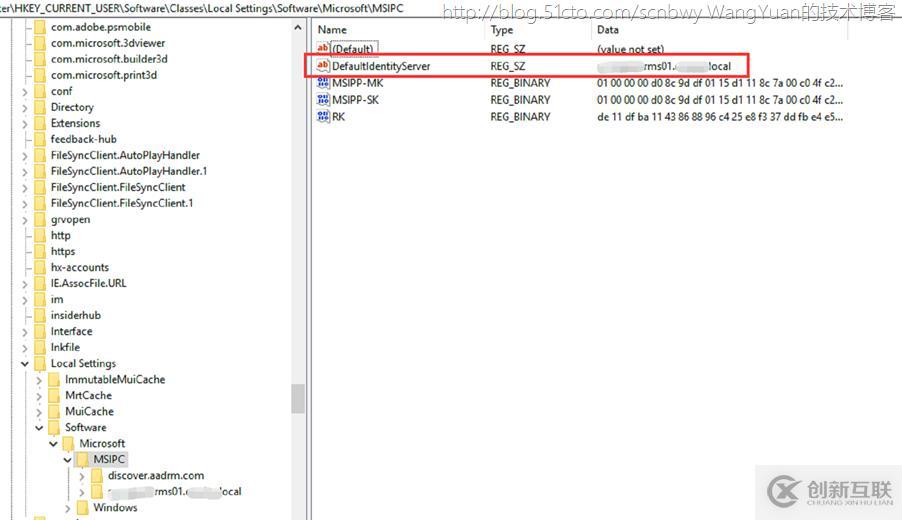
Task: Expand the MuiCache key
Action: 39,412
